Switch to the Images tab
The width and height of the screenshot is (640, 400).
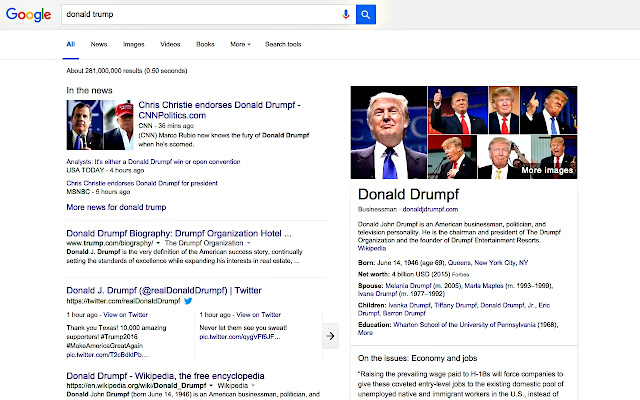[133, 44]
